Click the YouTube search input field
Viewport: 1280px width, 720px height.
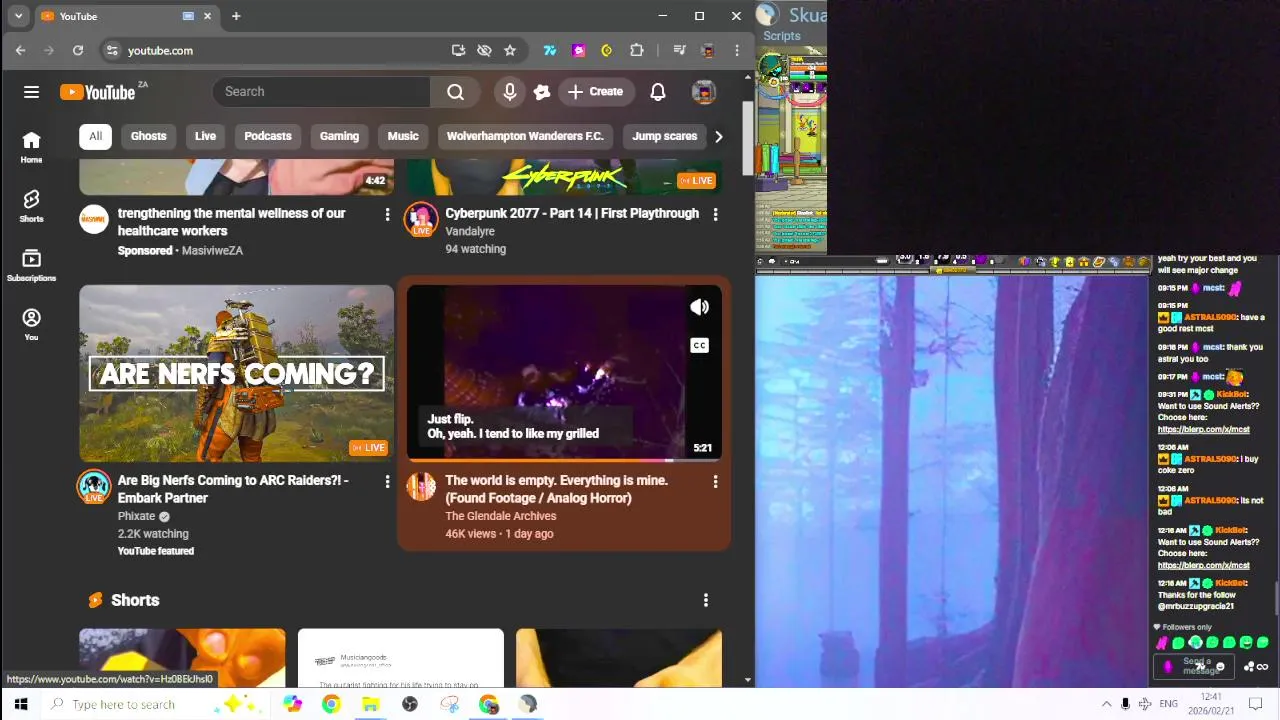click(322, 92)
